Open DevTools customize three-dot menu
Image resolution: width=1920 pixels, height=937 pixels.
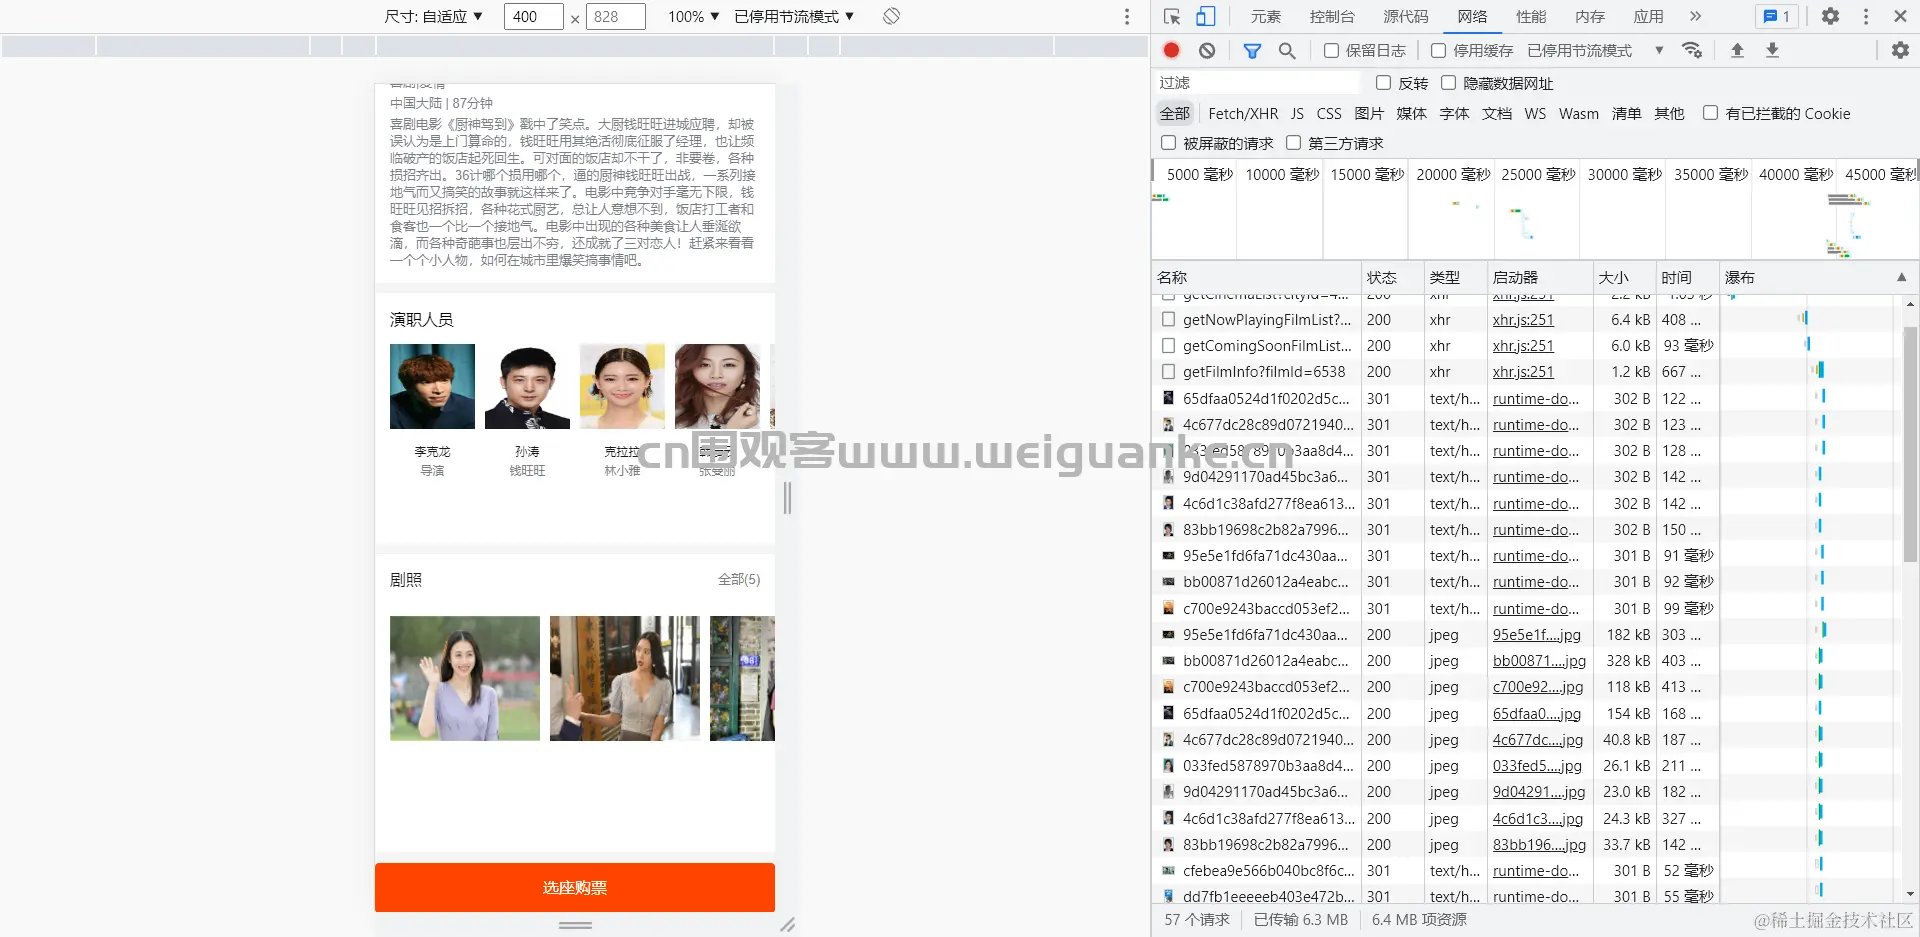(x=1866, y=16)
